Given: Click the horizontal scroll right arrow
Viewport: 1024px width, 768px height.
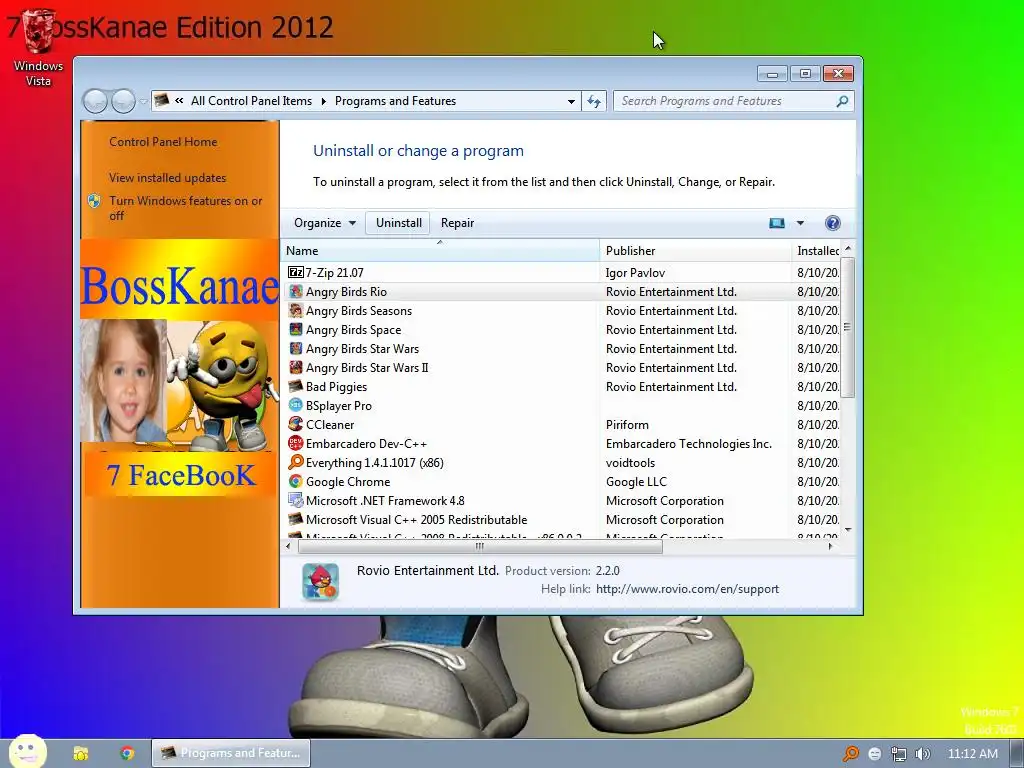Looking at the screenshot, I should click(831, 547).
